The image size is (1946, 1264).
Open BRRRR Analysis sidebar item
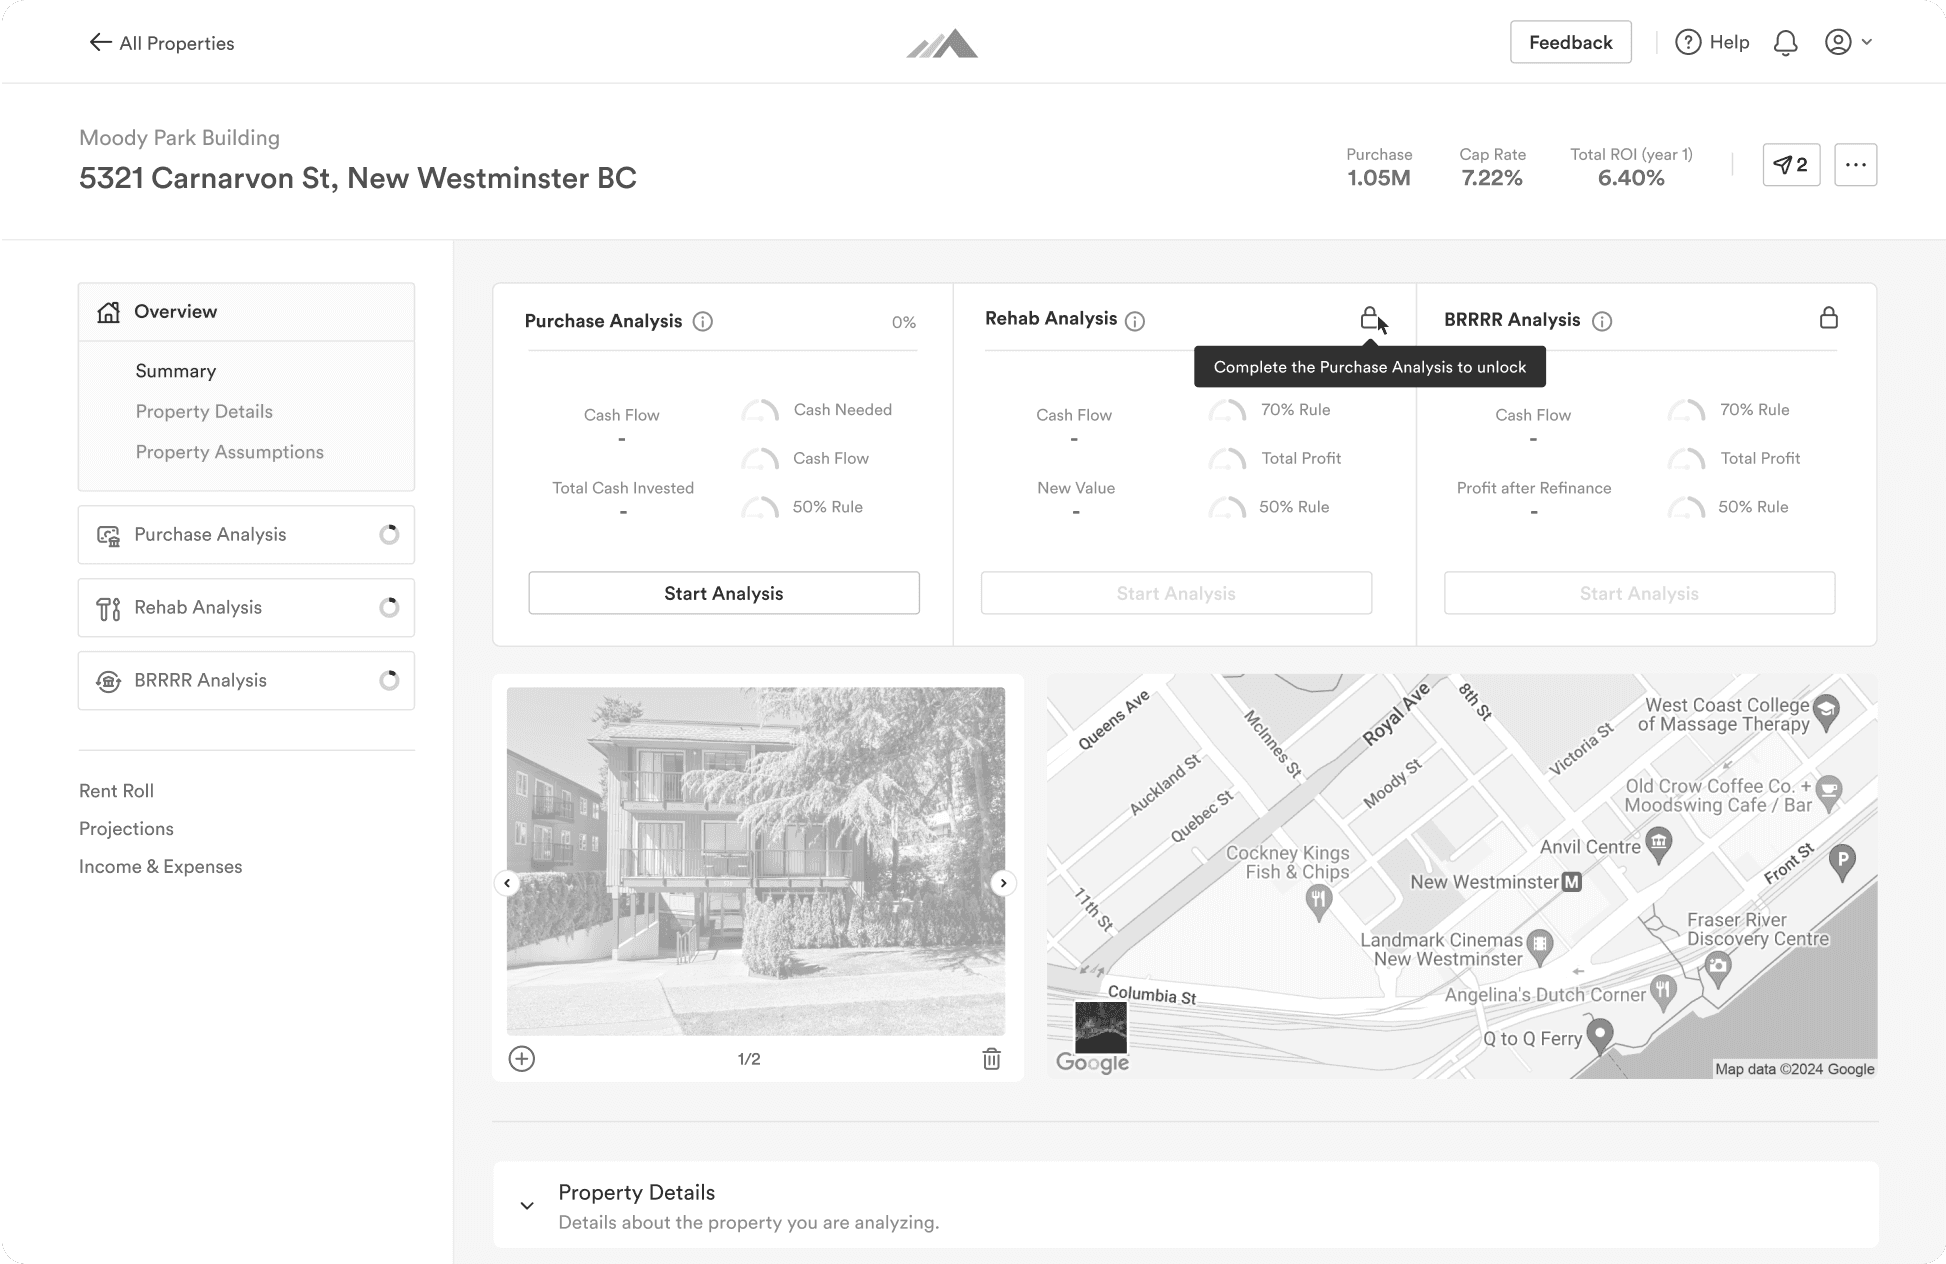click(246, 681)
